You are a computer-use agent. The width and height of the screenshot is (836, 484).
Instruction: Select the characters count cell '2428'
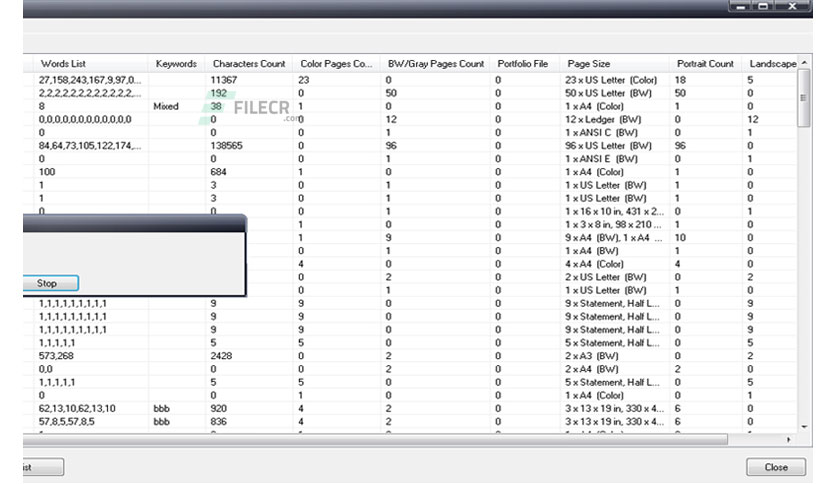[221, 356]
